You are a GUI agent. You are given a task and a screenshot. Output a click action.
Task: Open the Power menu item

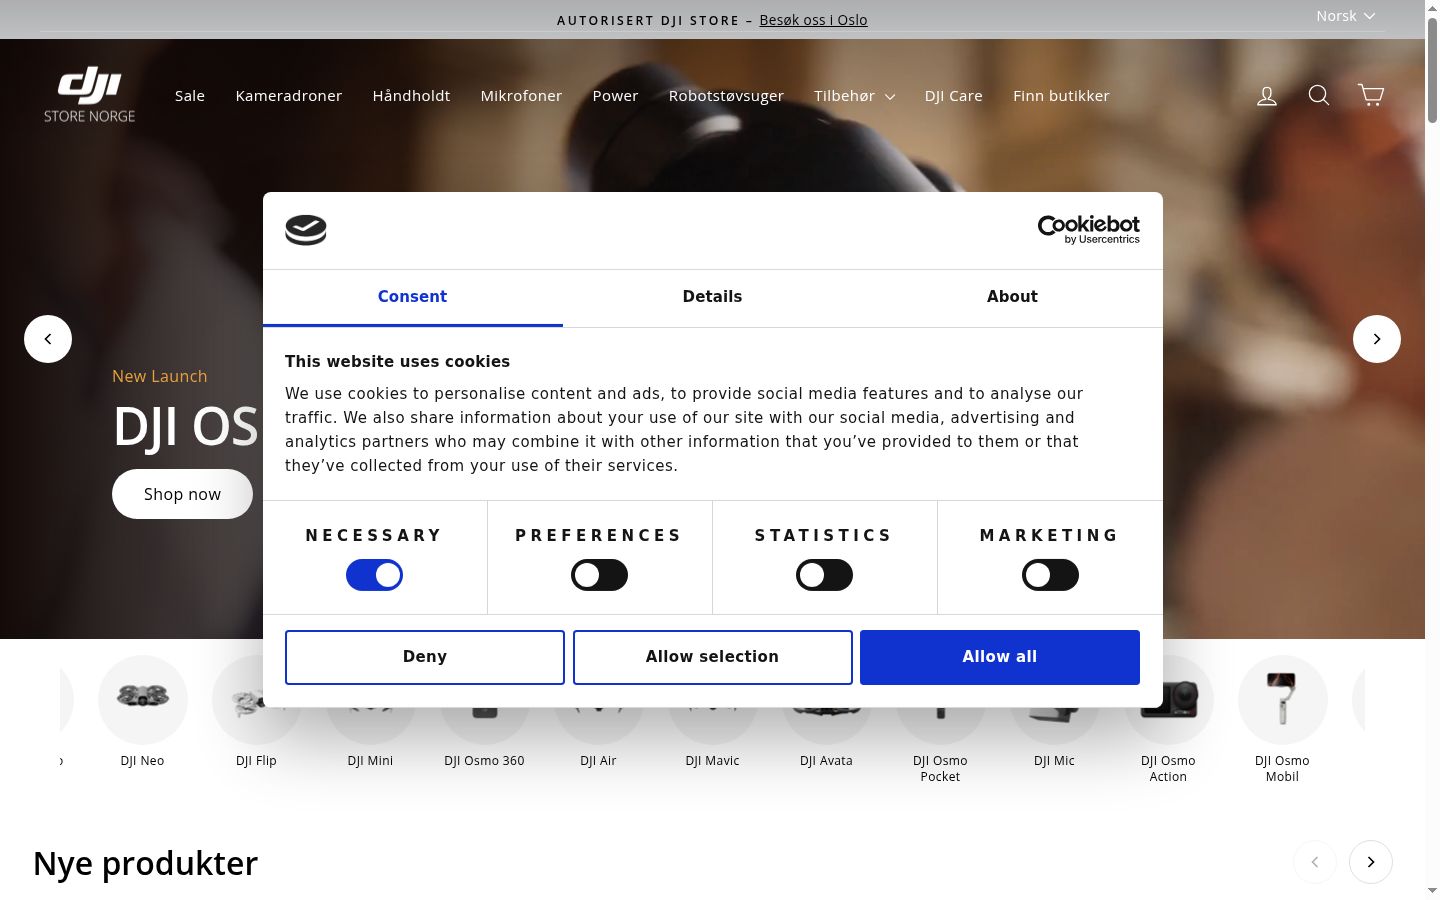coord(615,96)
